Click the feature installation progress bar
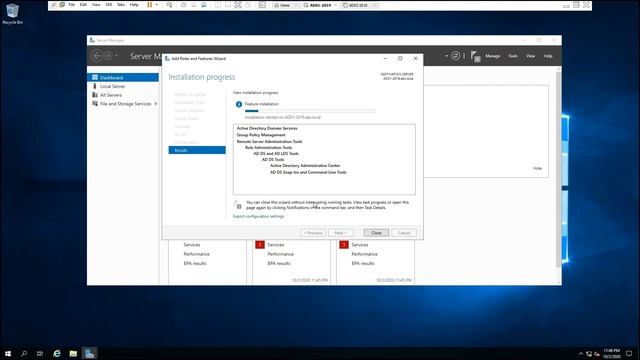 click(x=310, y=111)
